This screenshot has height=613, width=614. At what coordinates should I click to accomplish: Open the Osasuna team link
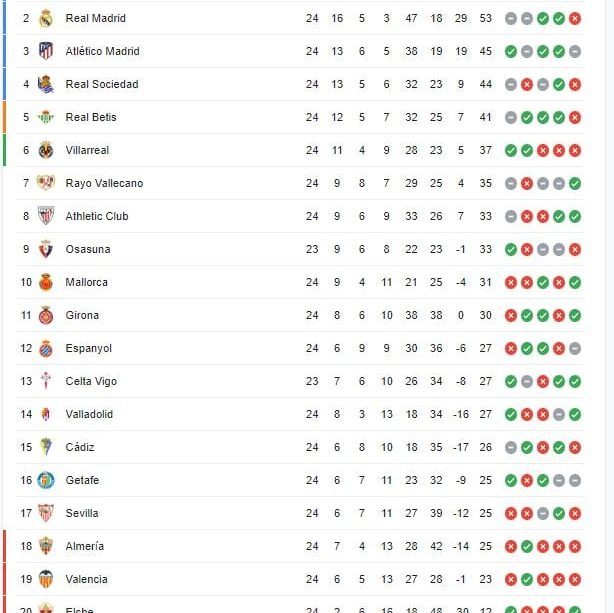pos(88,249)
